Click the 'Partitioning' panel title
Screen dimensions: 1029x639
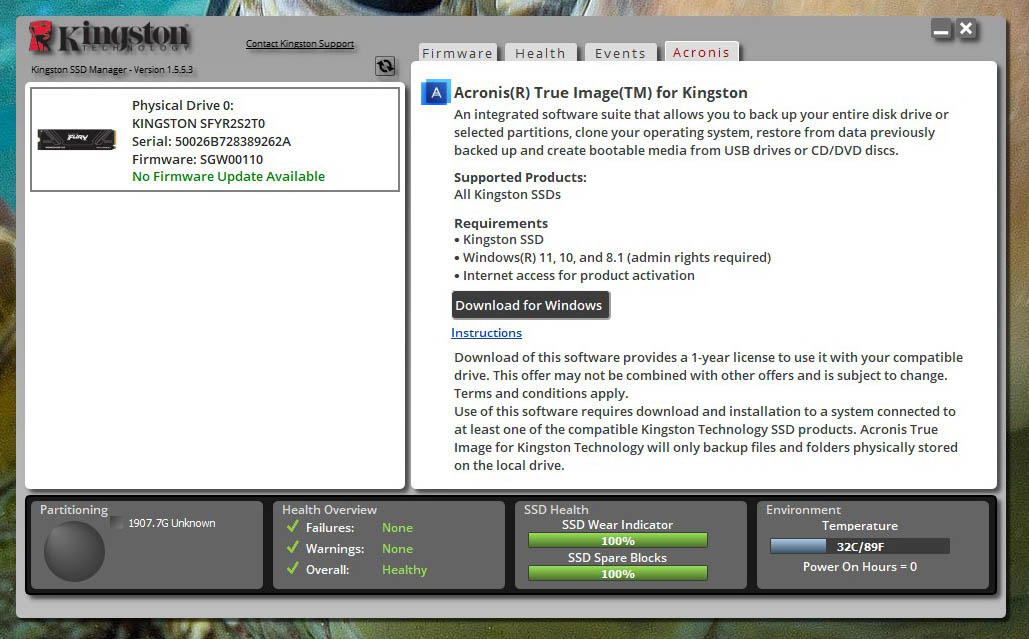tap(74, 510)
